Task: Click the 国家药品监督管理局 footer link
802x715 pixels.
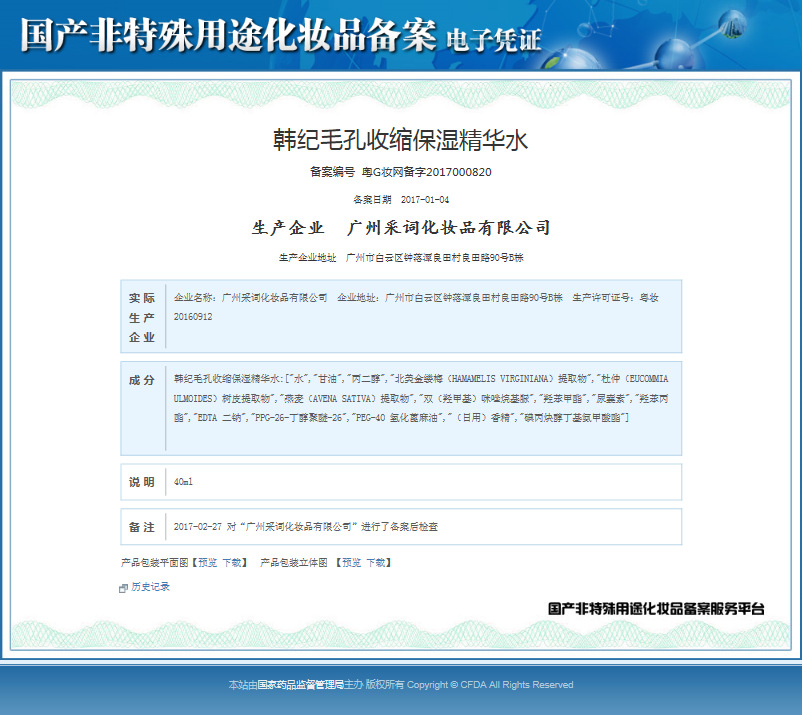Action: coord(300,684)
